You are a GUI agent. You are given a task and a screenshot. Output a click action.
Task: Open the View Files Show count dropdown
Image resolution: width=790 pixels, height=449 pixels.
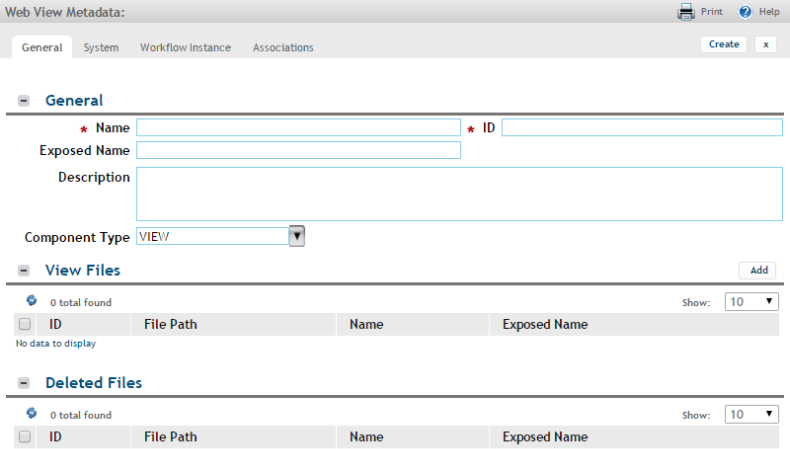click(751, 301)
